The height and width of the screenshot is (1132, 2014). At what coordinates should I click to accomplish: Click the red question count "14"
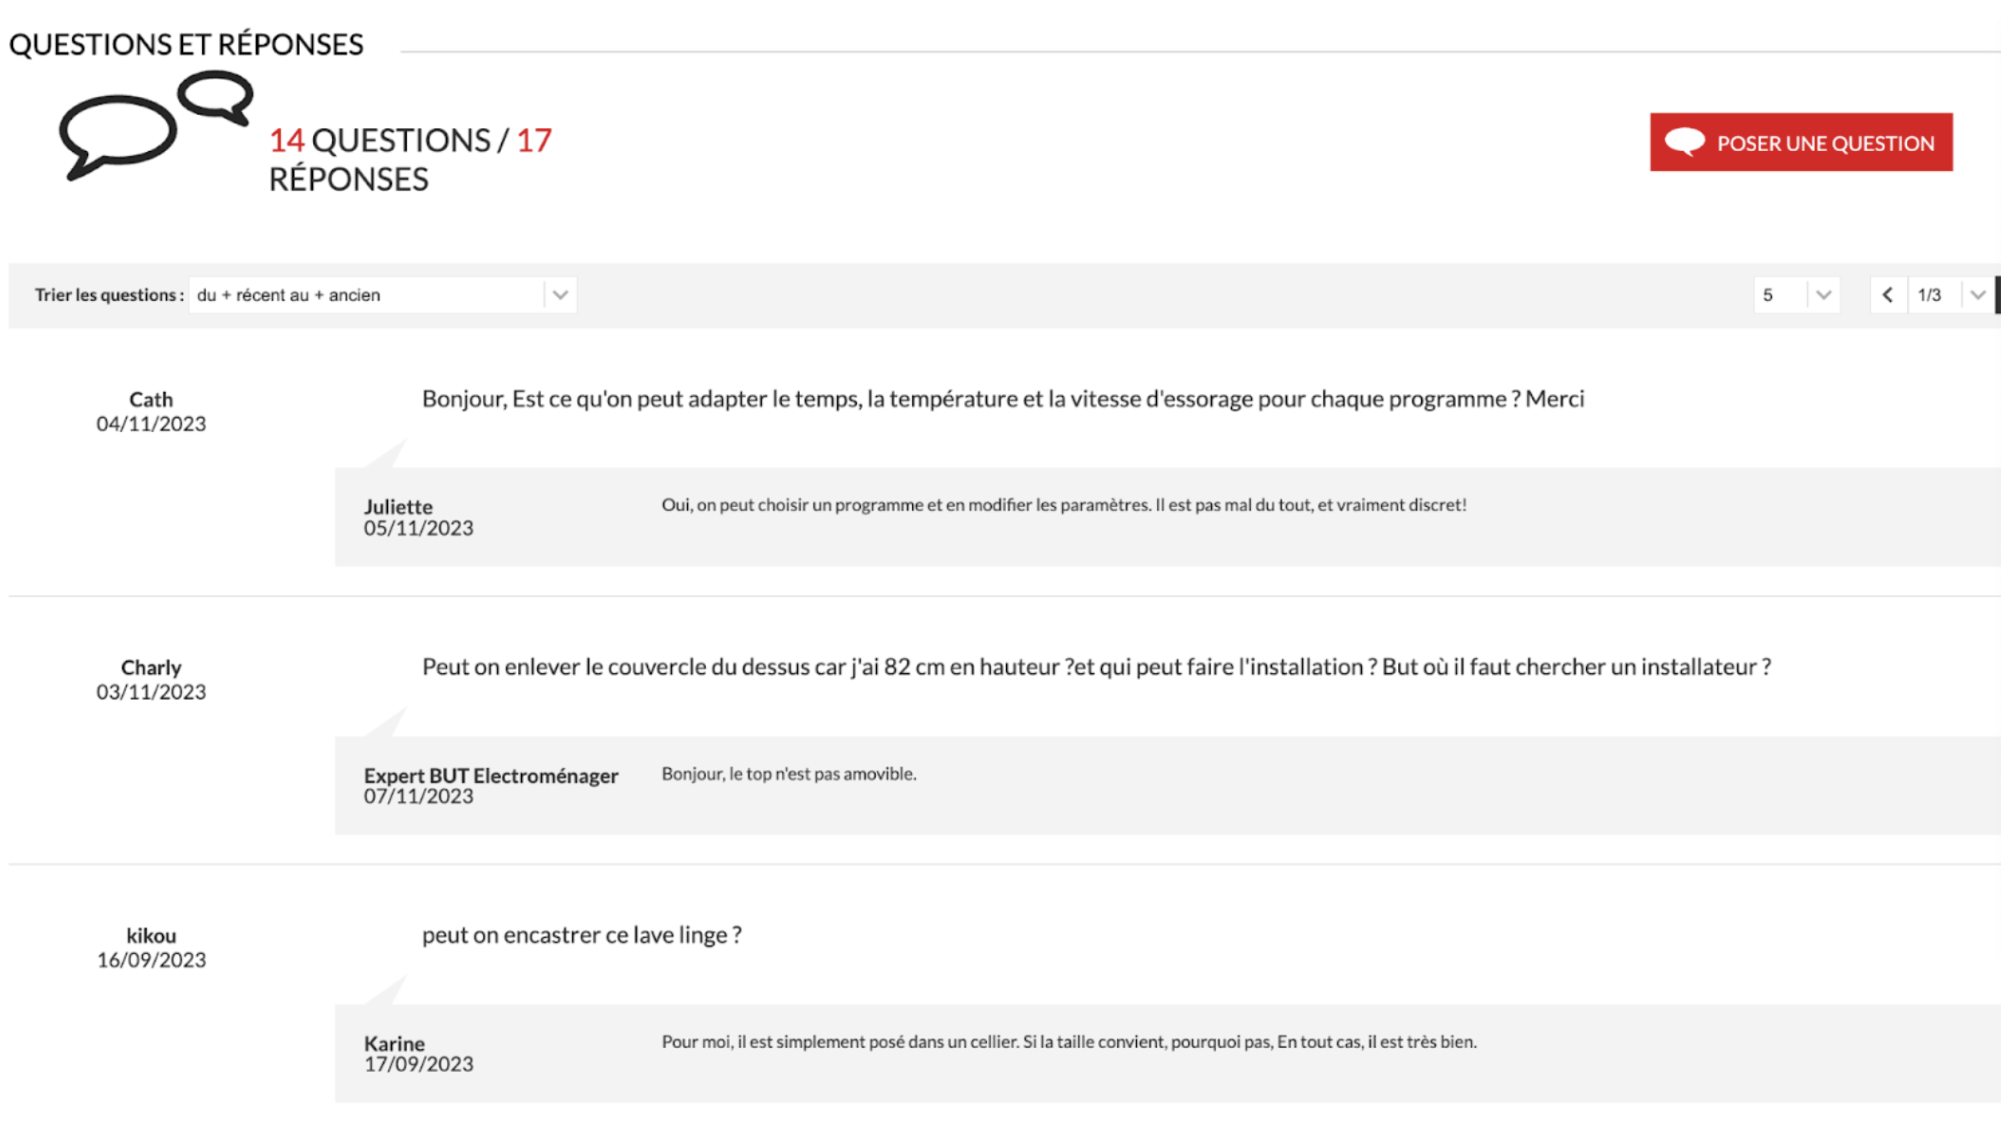coord(289,140)
